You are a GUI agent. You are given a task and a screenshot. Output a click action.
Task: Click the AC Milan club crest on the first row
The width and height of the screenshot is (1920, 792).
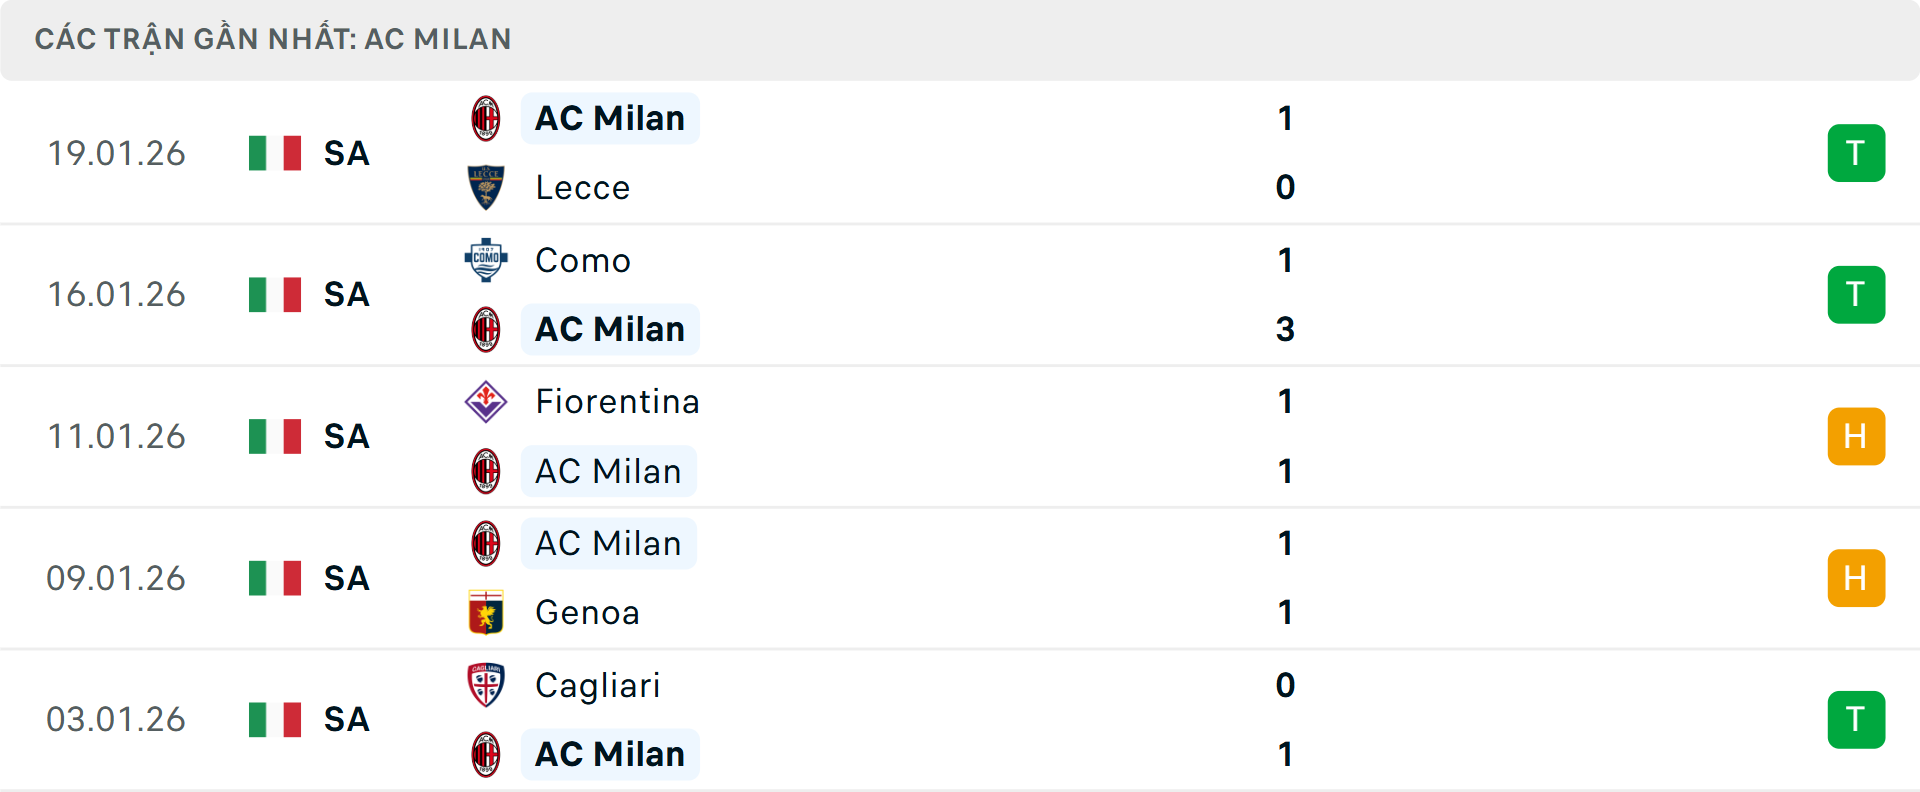pyautogui.click(x=487, y=117)
